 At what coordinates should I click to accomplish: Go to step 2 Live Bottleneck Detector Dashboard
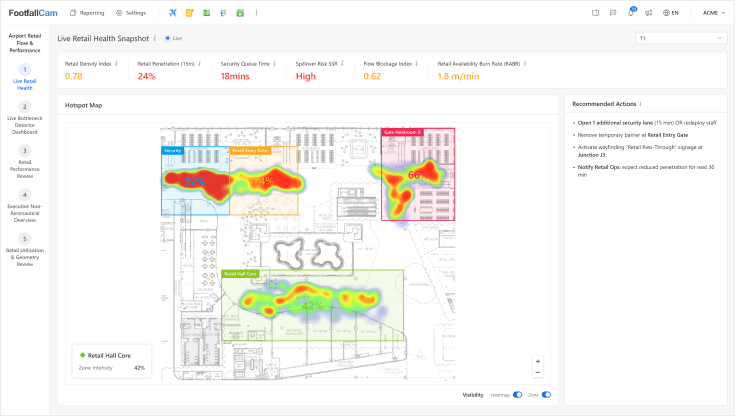pos(25,118)
